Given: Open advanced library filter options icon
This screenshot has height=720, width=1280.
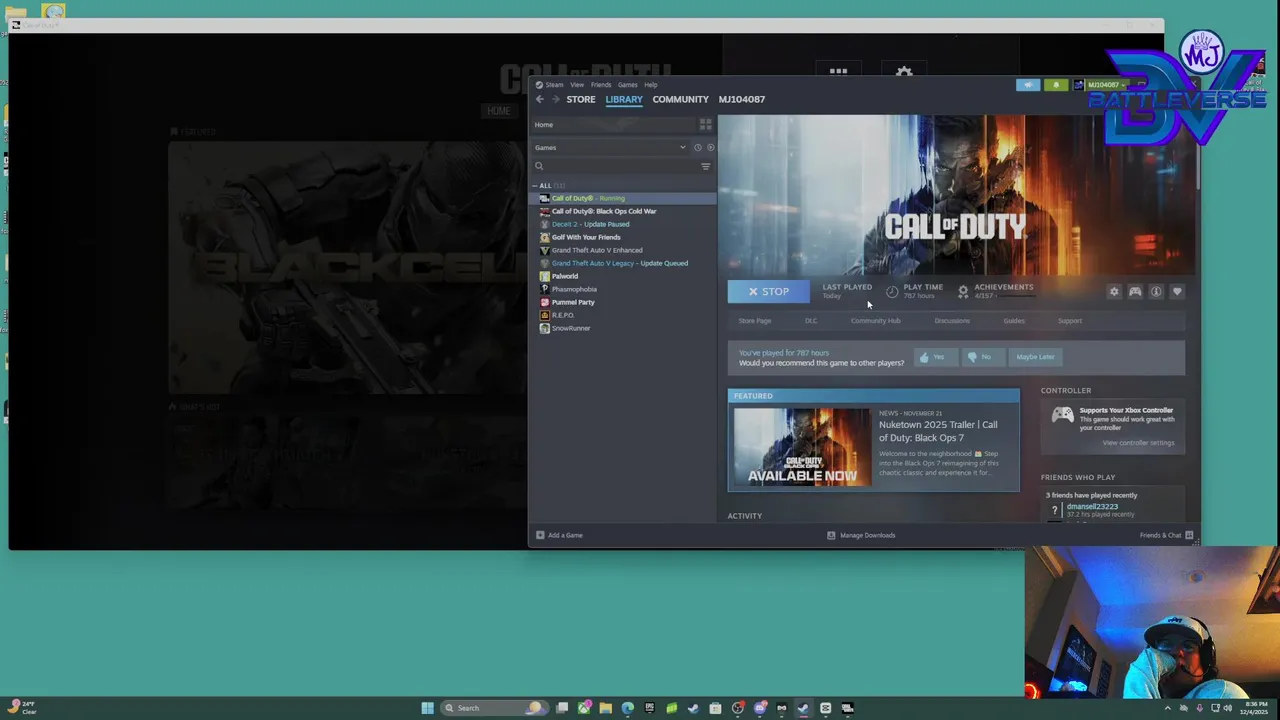Looking at the screenshot, I should [x=705, y=167].
